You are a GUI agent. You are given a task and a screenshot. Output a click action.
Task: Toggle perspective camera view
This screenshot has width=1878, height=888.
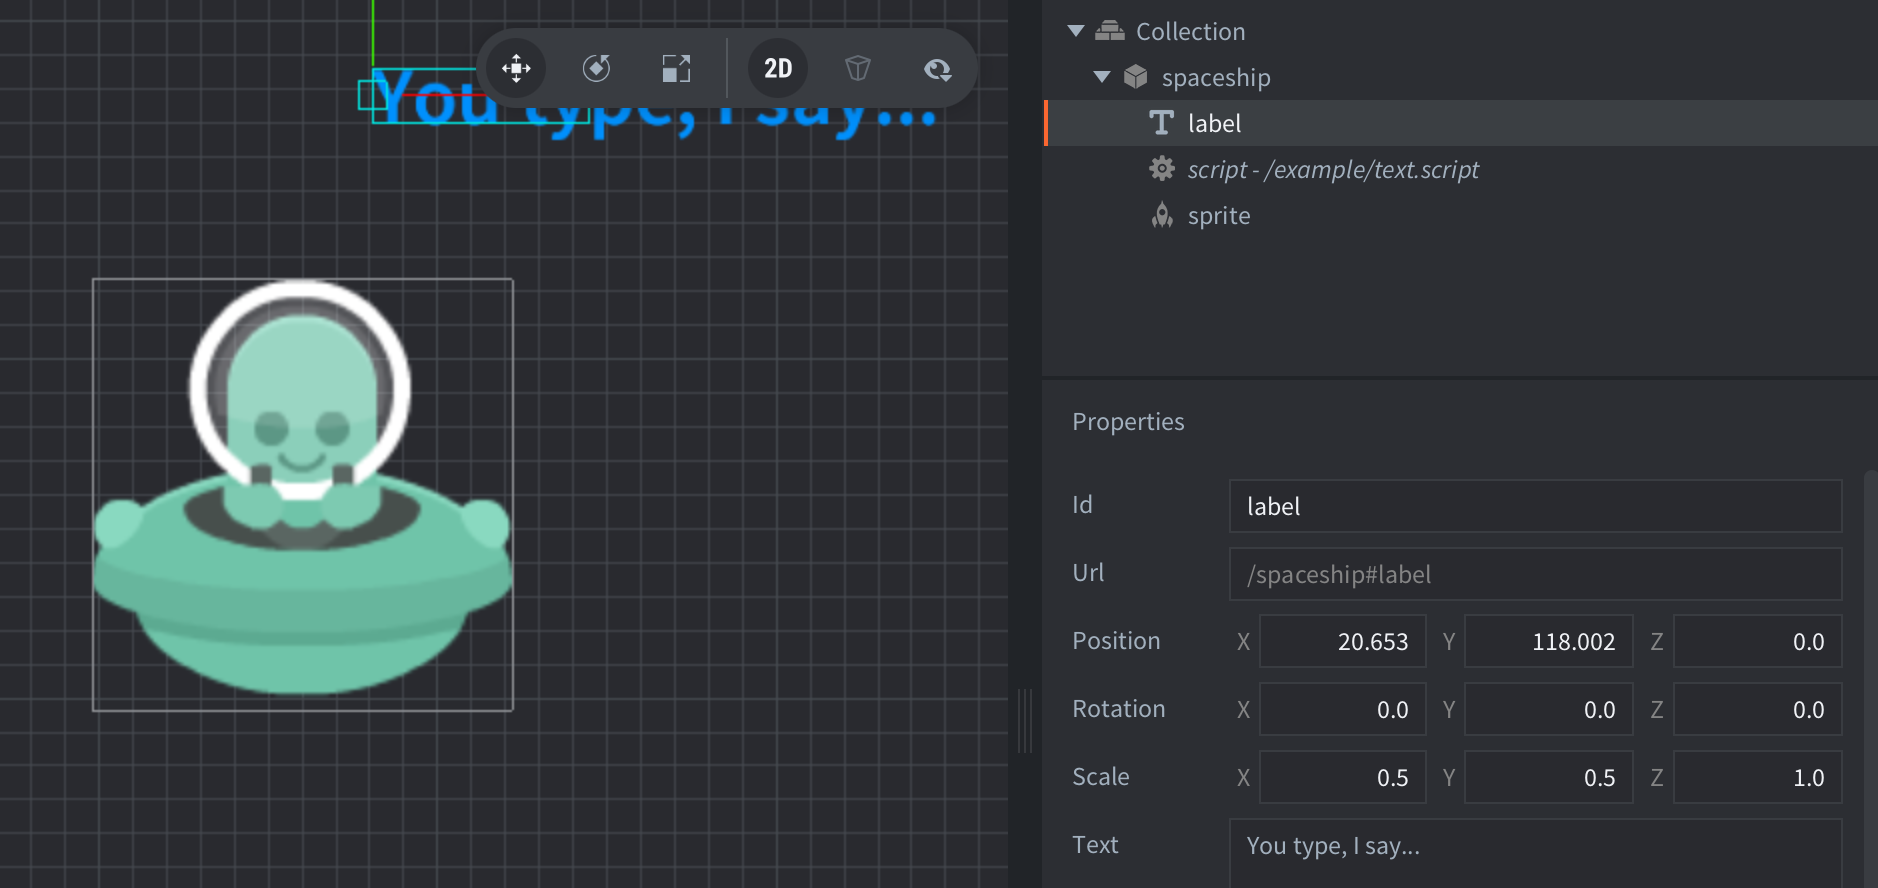click(x=858, y=68)
